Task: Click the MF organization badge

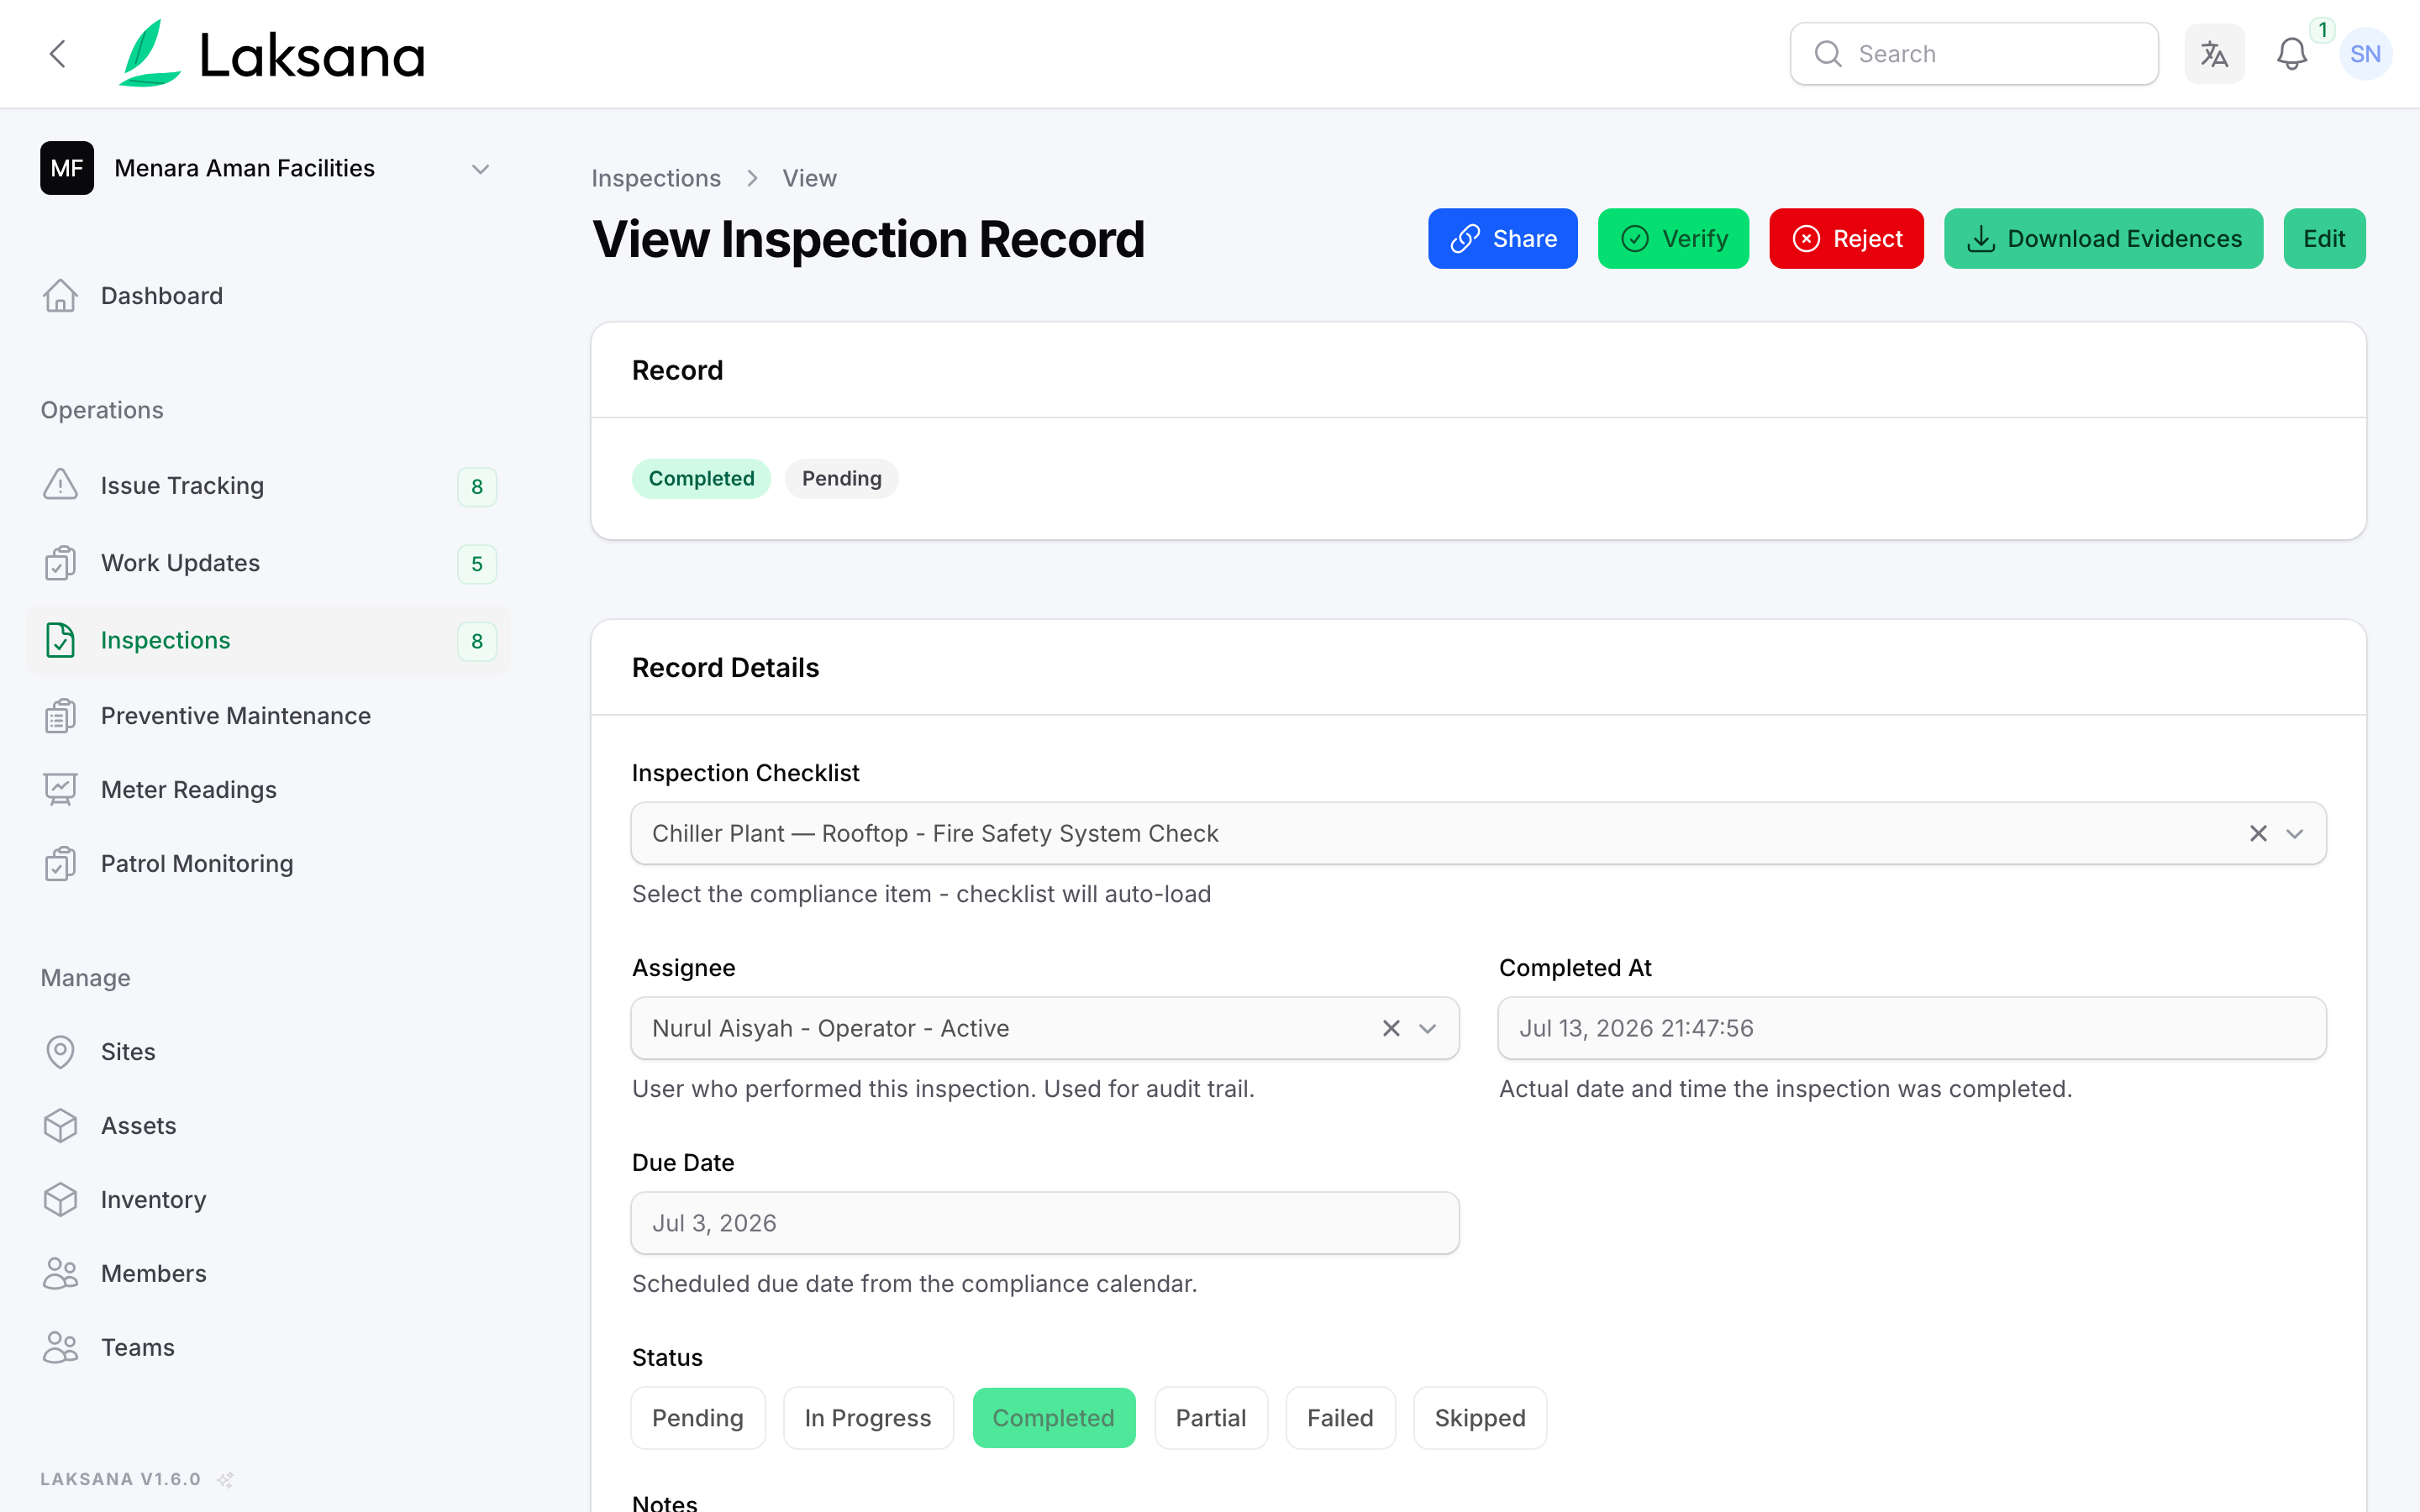Action: point(67,168)
